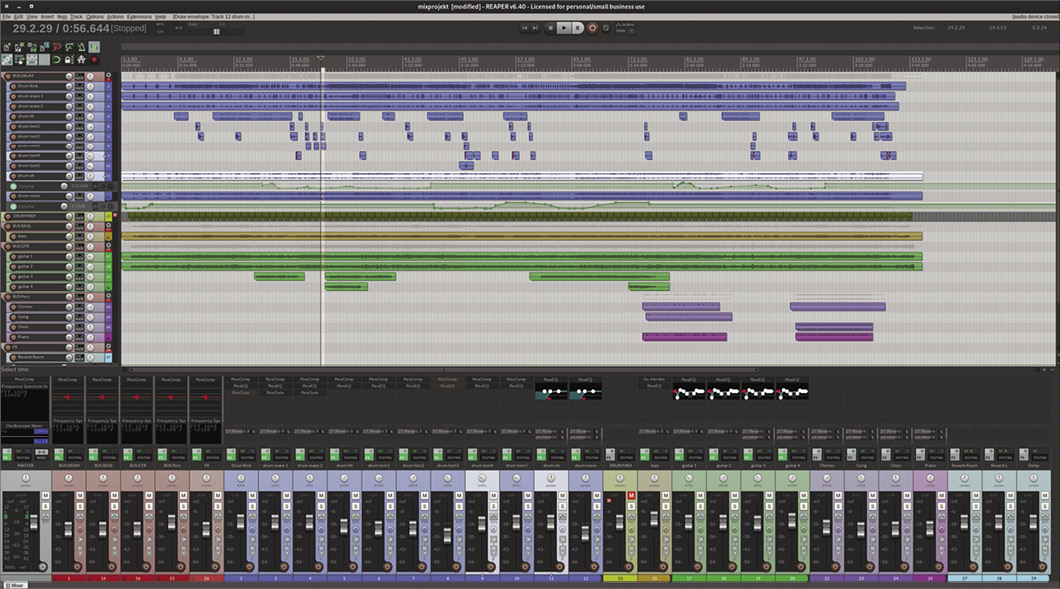Click the BUS DRUM track record-arm button
This screenshot has height=589, width=1060.
7,76
